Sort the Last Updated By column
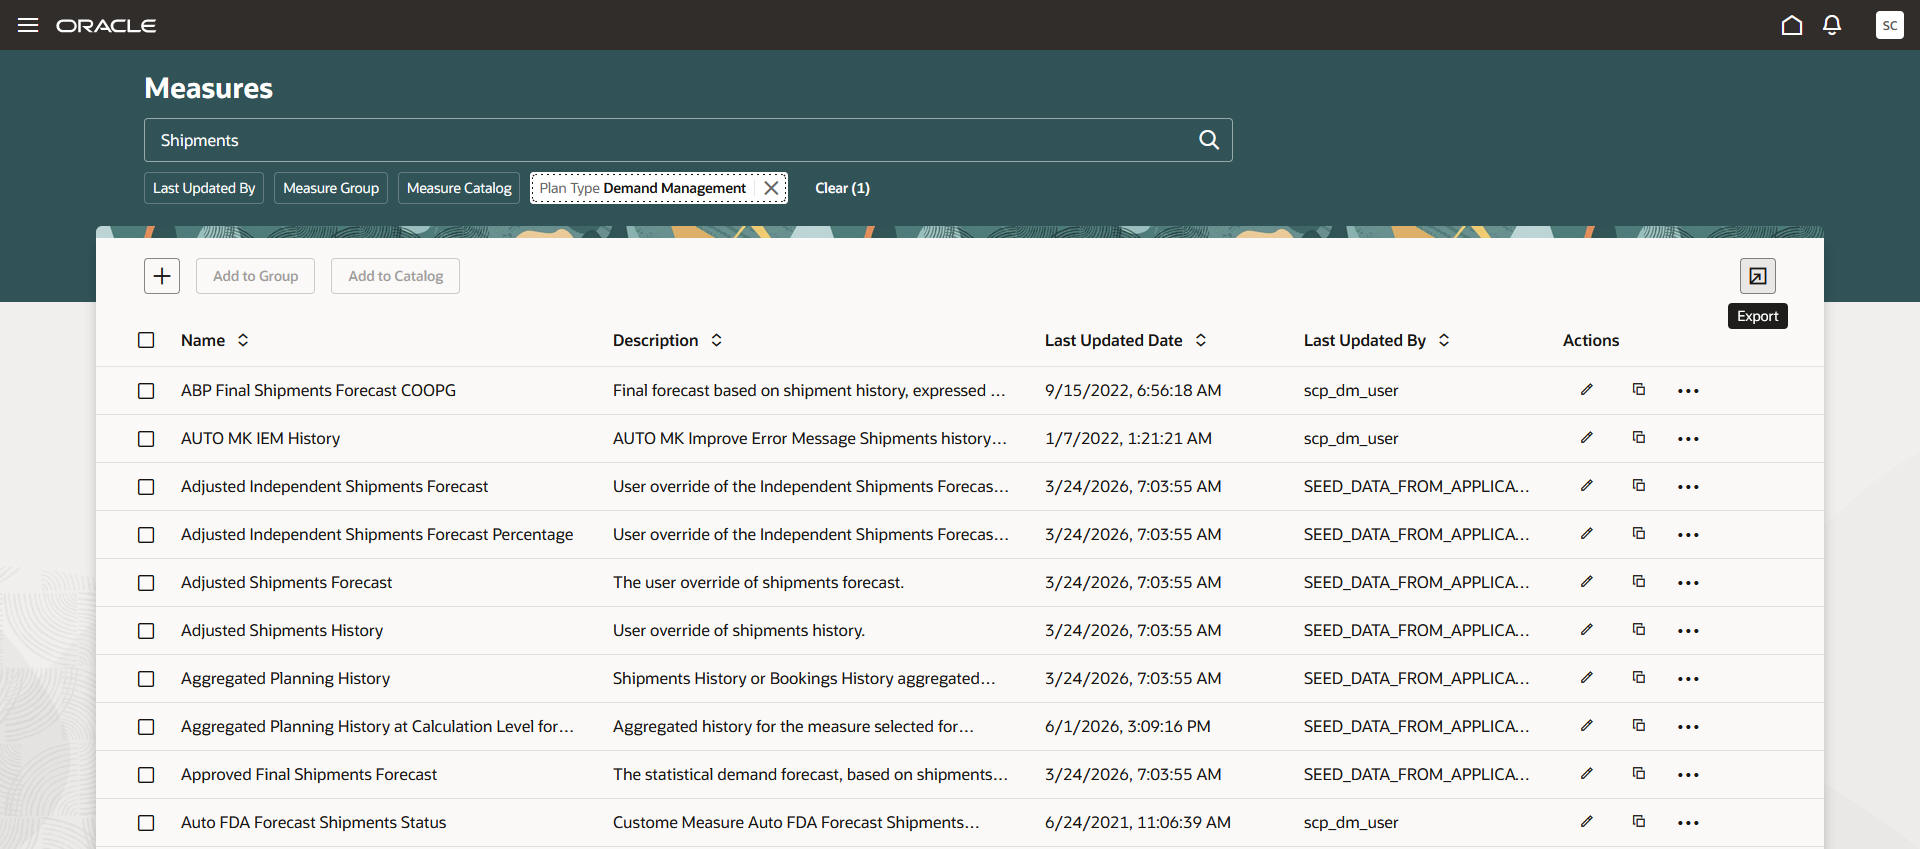The image size is (1920, 849). tap(1444, 340)
